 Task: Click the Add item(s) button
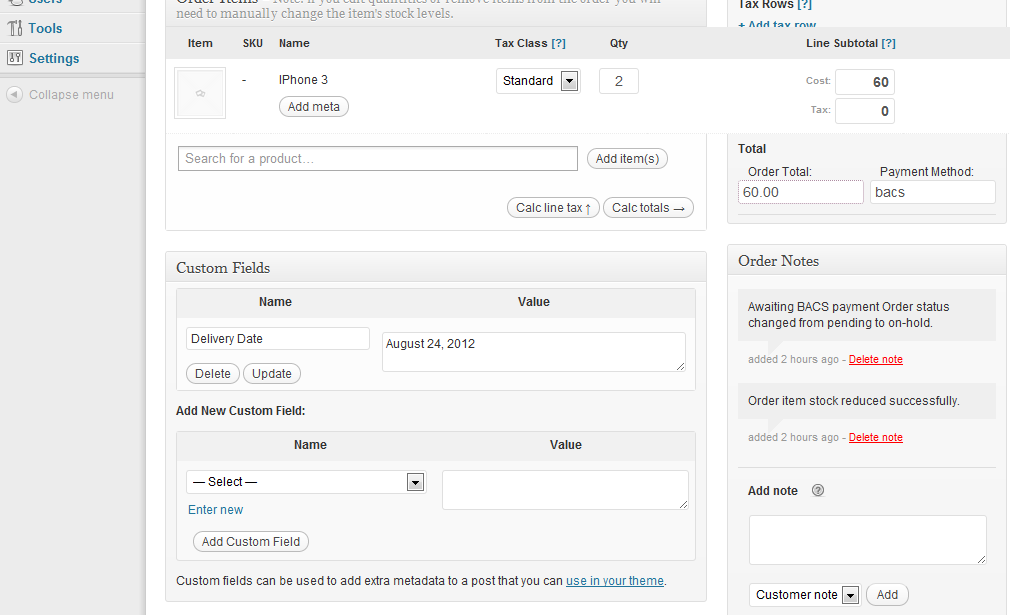627,158
